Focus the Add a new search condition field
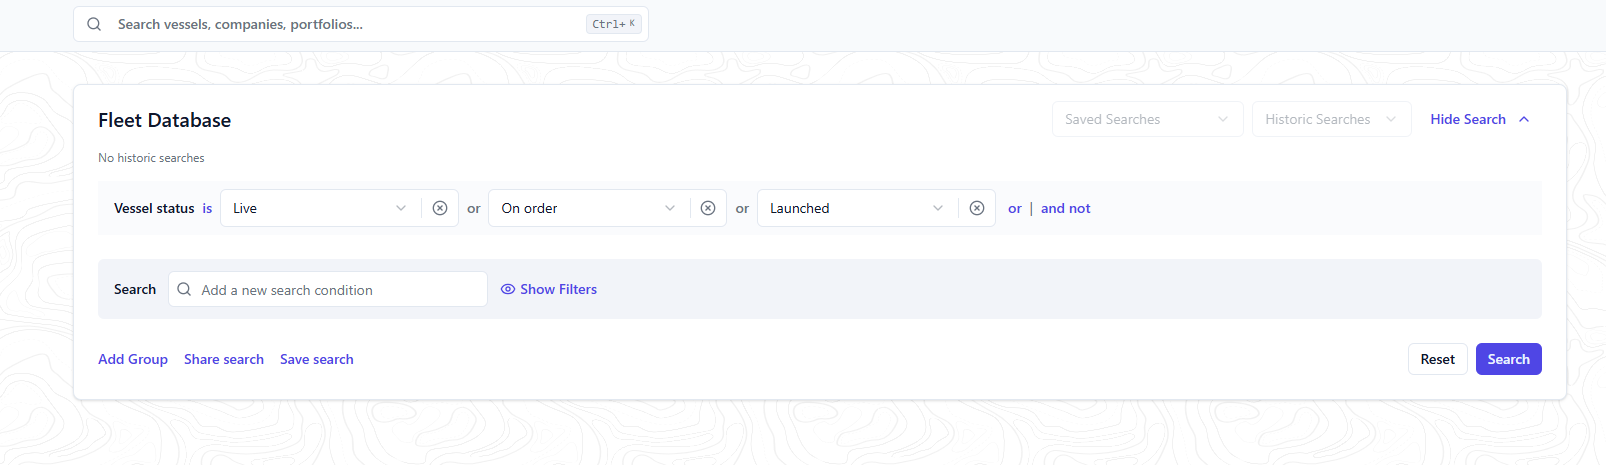Screen dimensions: 1606x465 coord(328,289)
